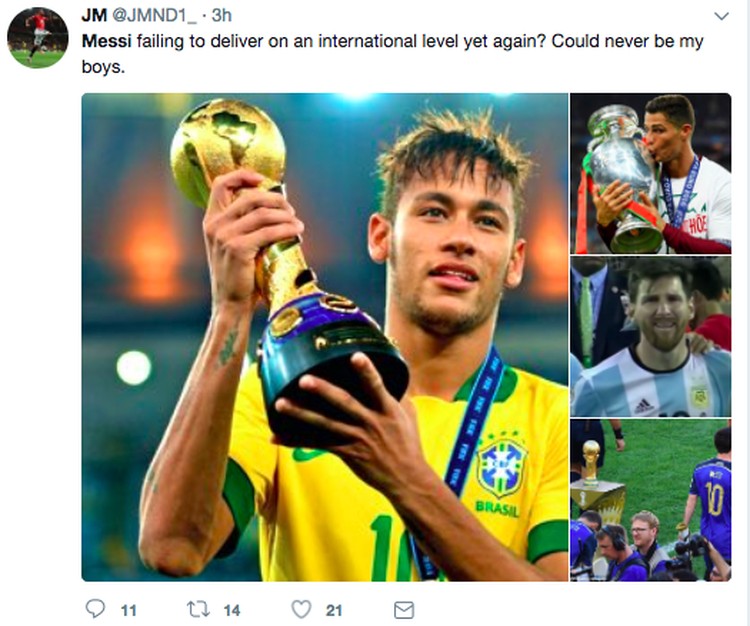
Task: Click the JM display name
Action: (x=94, y=15)
